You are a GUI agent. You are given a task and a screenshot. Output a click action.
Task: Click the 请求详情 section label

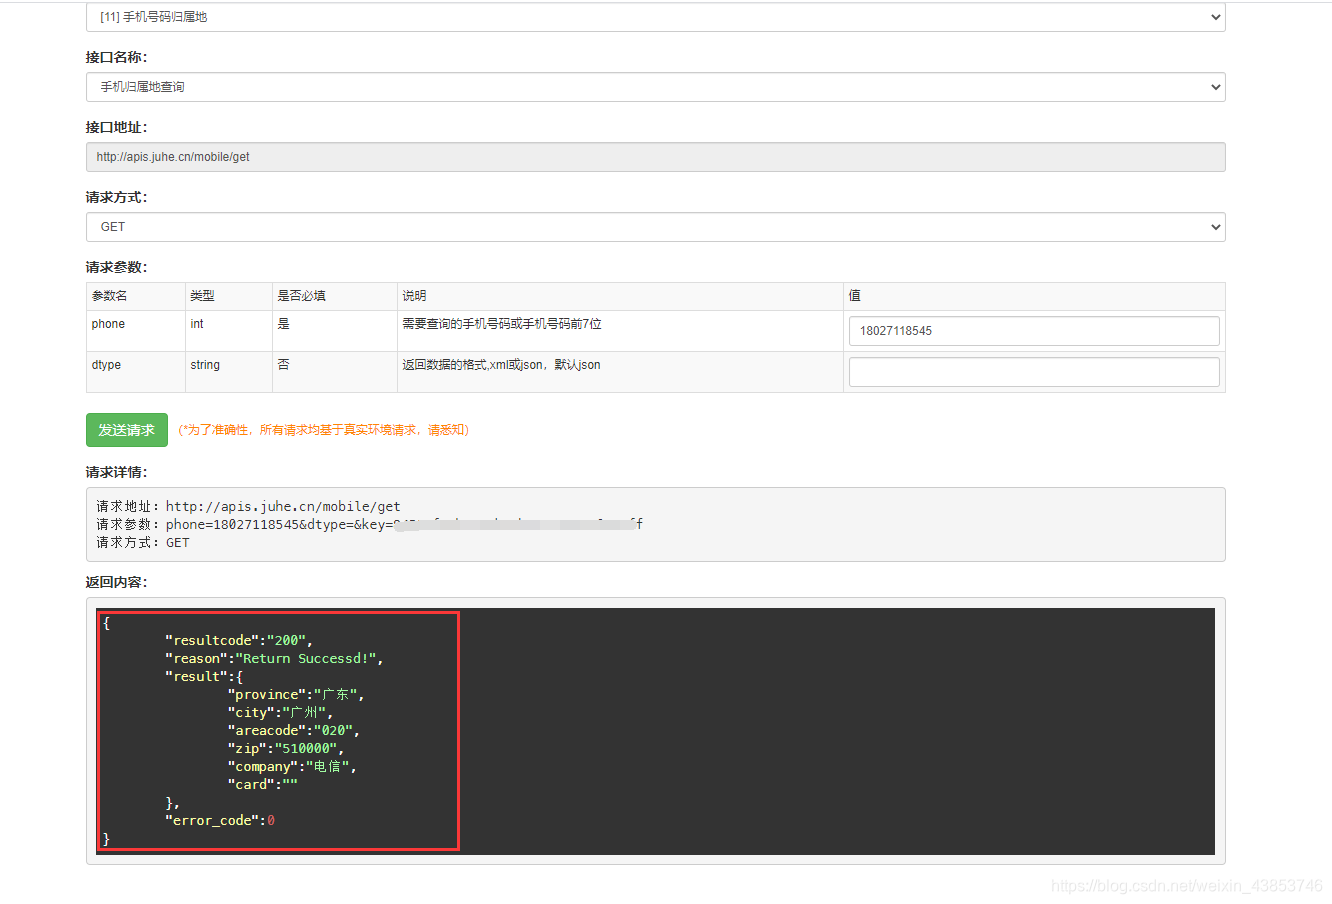[x=116, y=473]
